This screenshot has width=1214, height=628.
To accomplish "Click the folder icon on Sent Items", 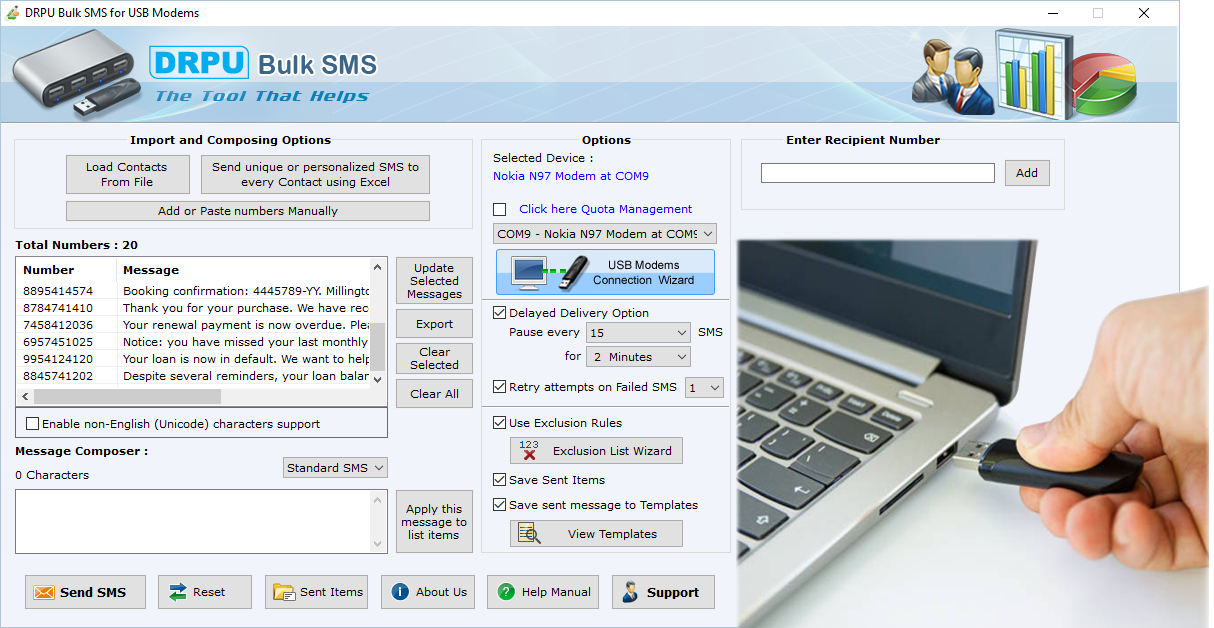I will pos(284,592).
